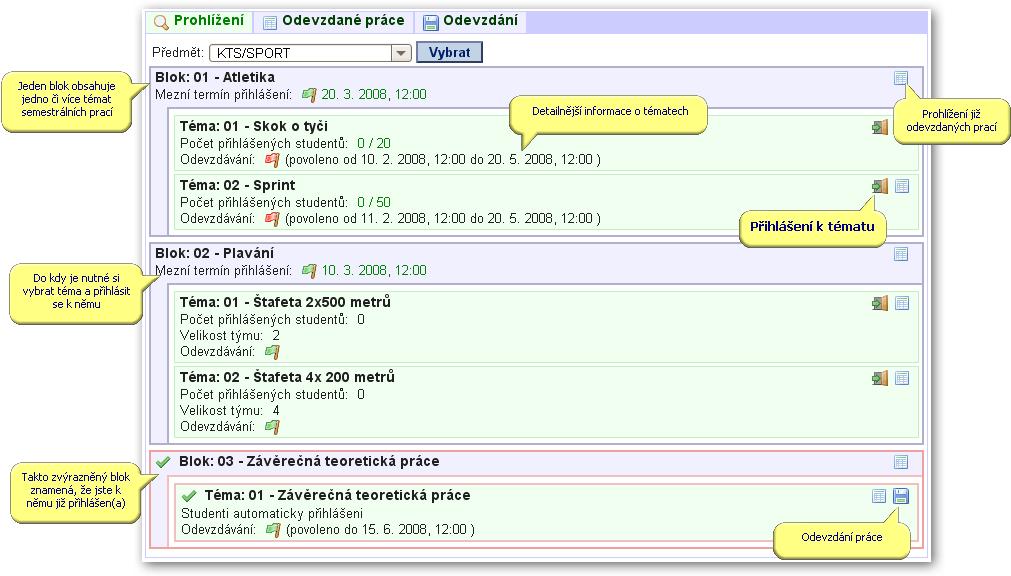Viewport: 1011px width, 576px height.
Task: View submitted works for Blok 02 Plavání
Action: (x=901, y=253)
